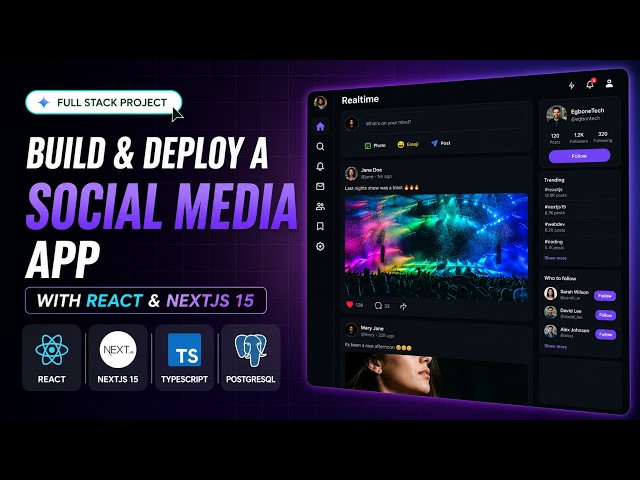Click the Next.js logo tile

click(x=118, y=358)
